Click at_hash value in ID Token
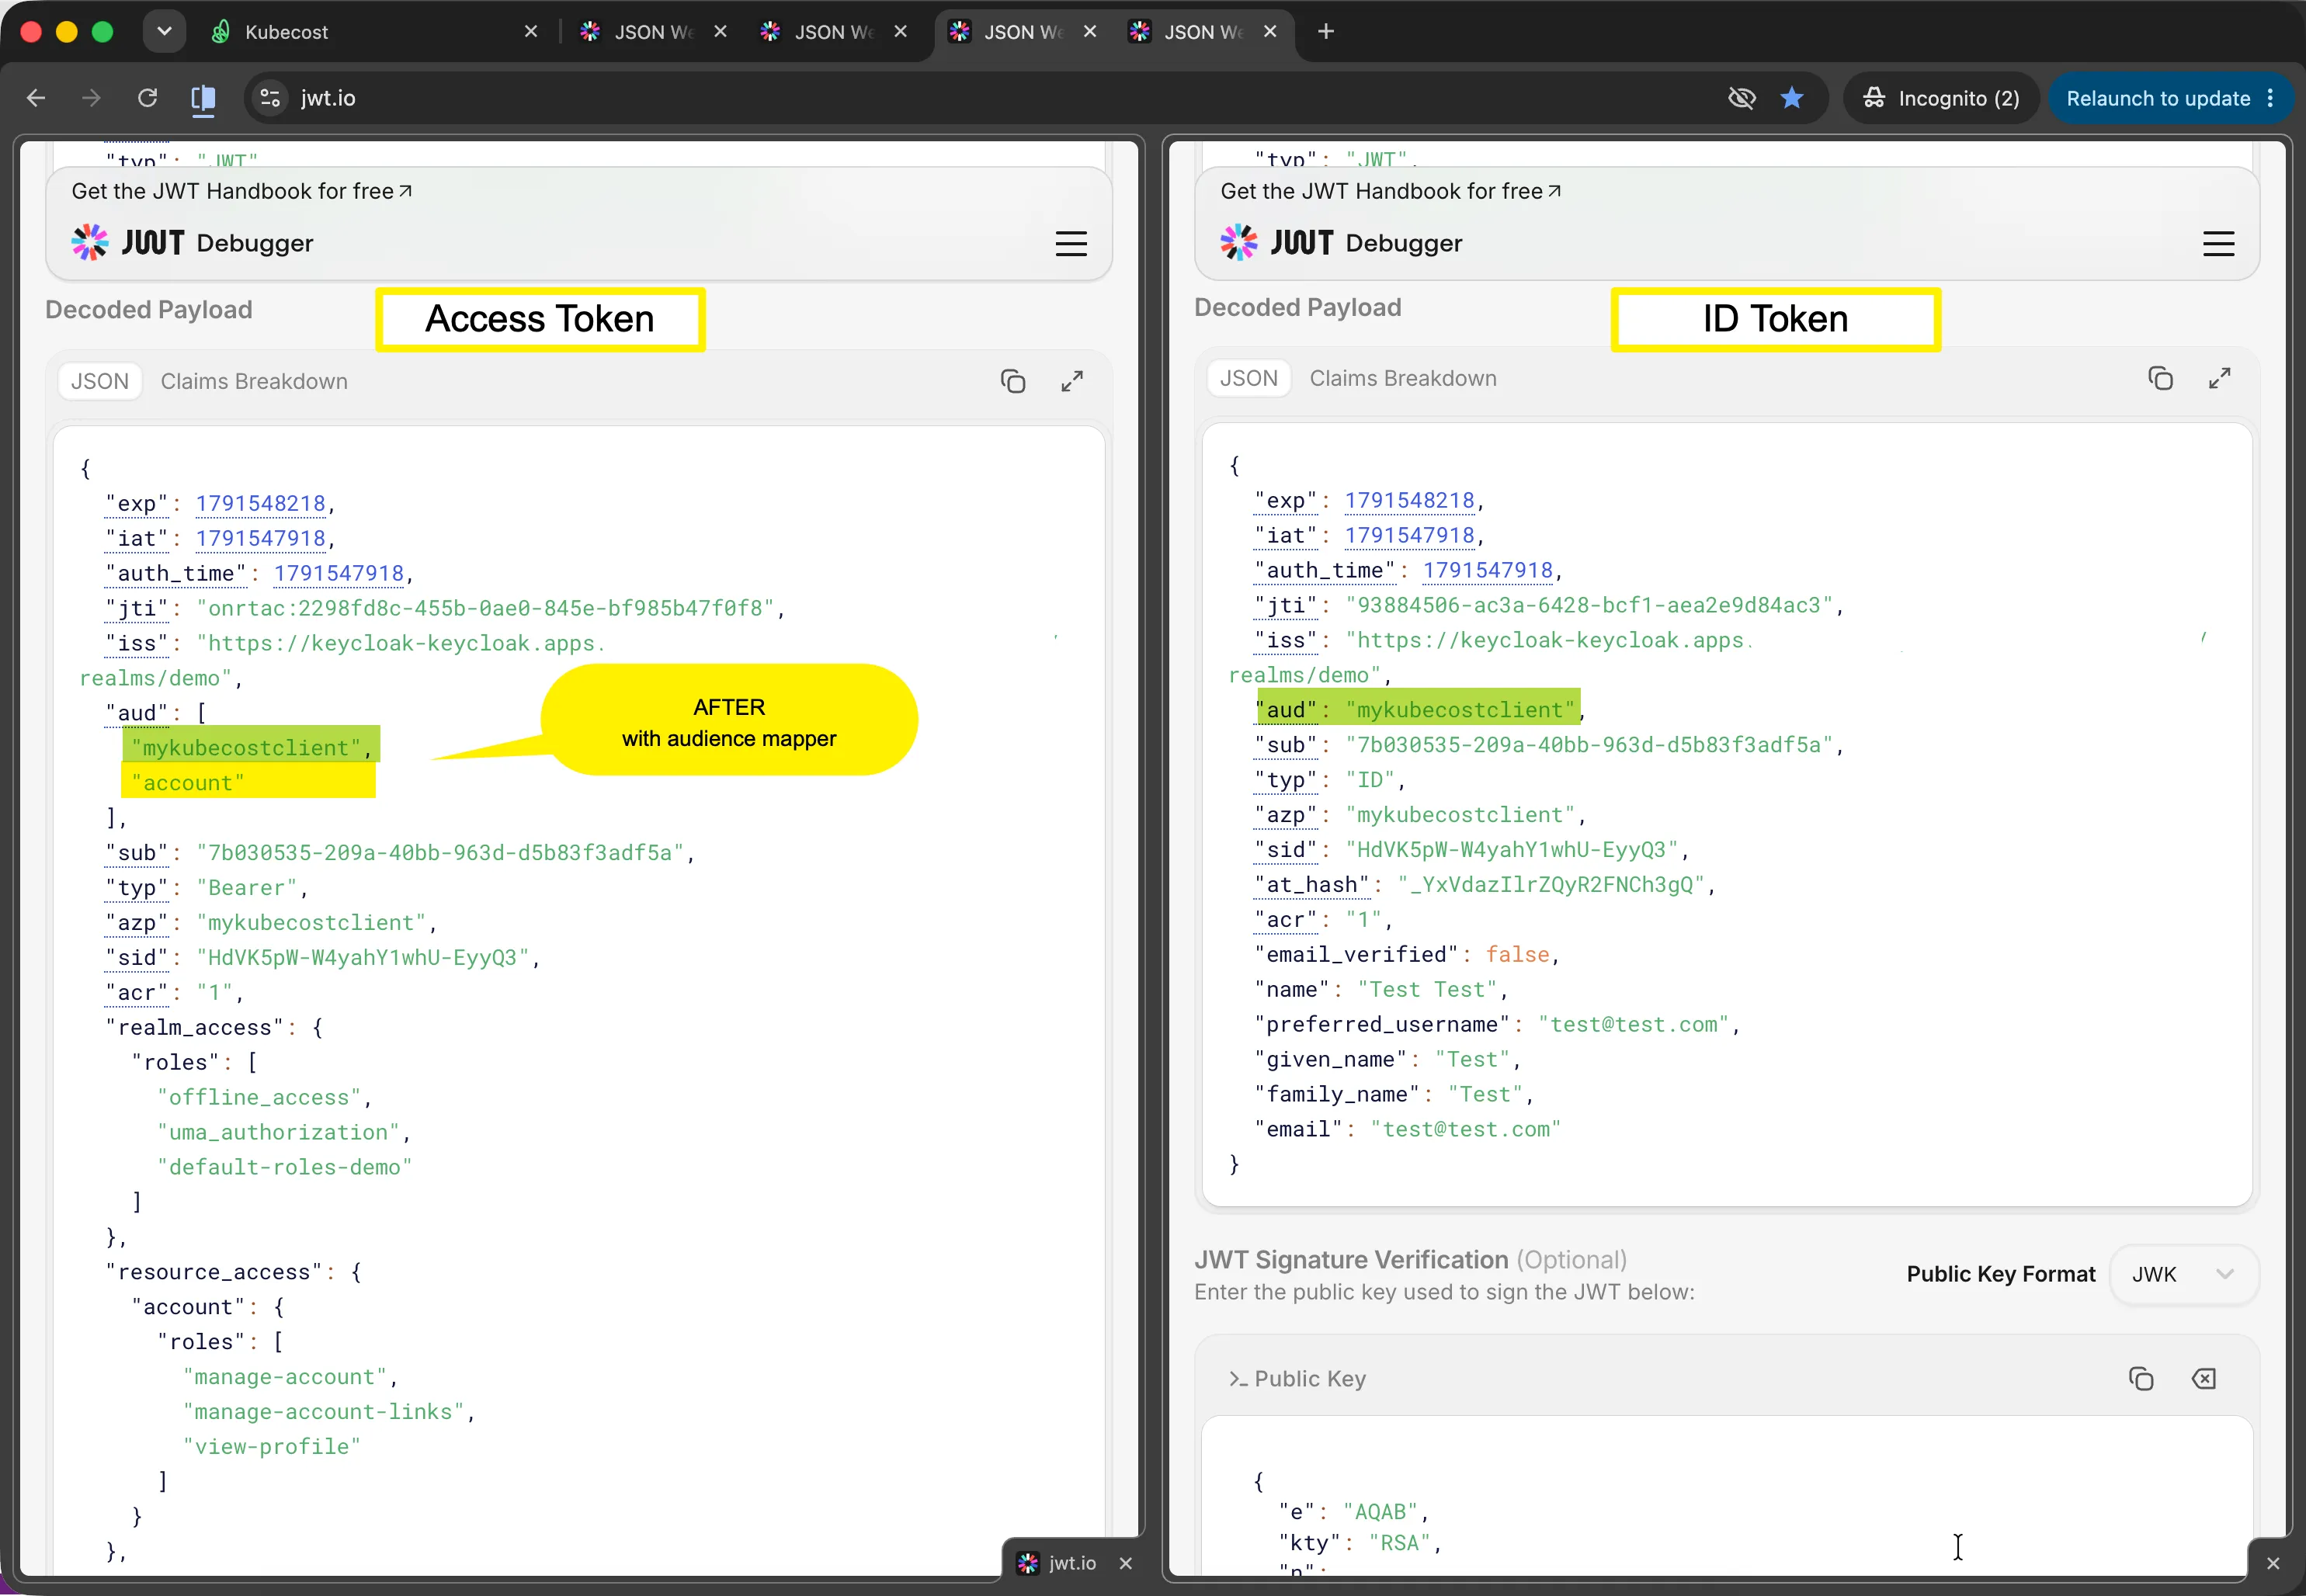Viewport: 2306px width, 1596px height. 1551,885
